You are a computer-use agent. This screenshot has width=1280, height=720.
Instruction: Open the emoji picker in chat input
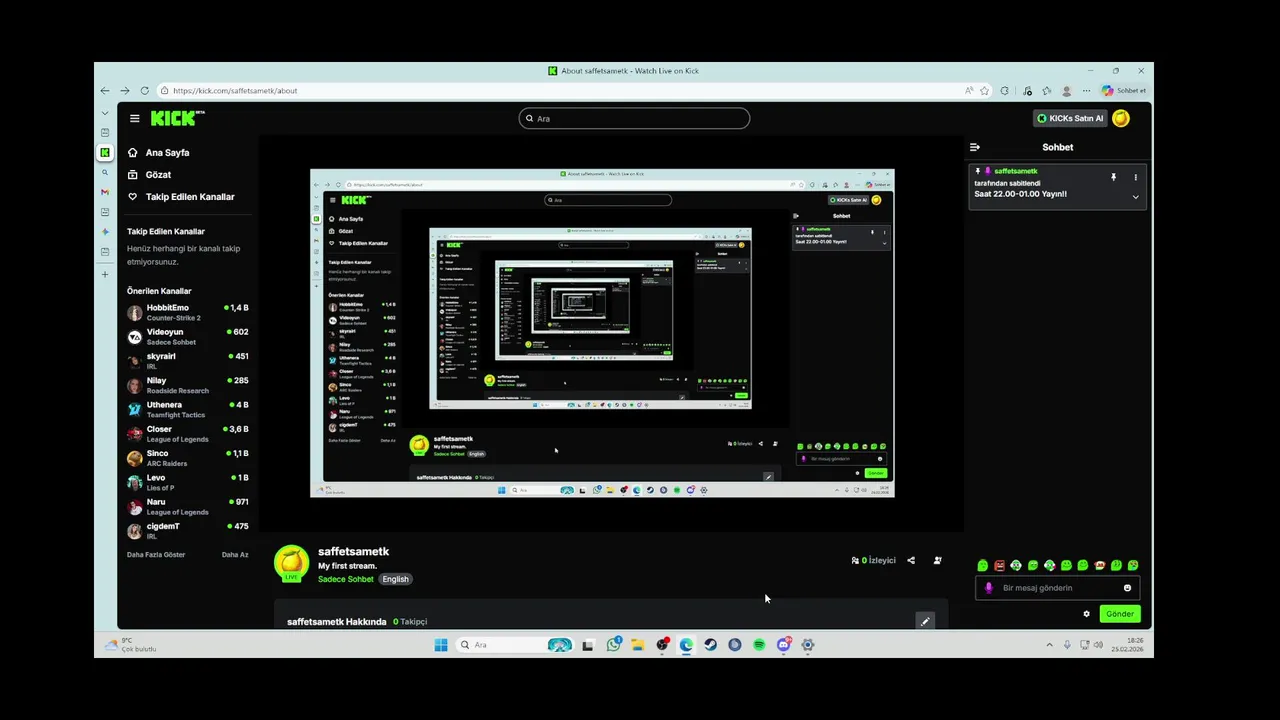(x=1127, y=588)
